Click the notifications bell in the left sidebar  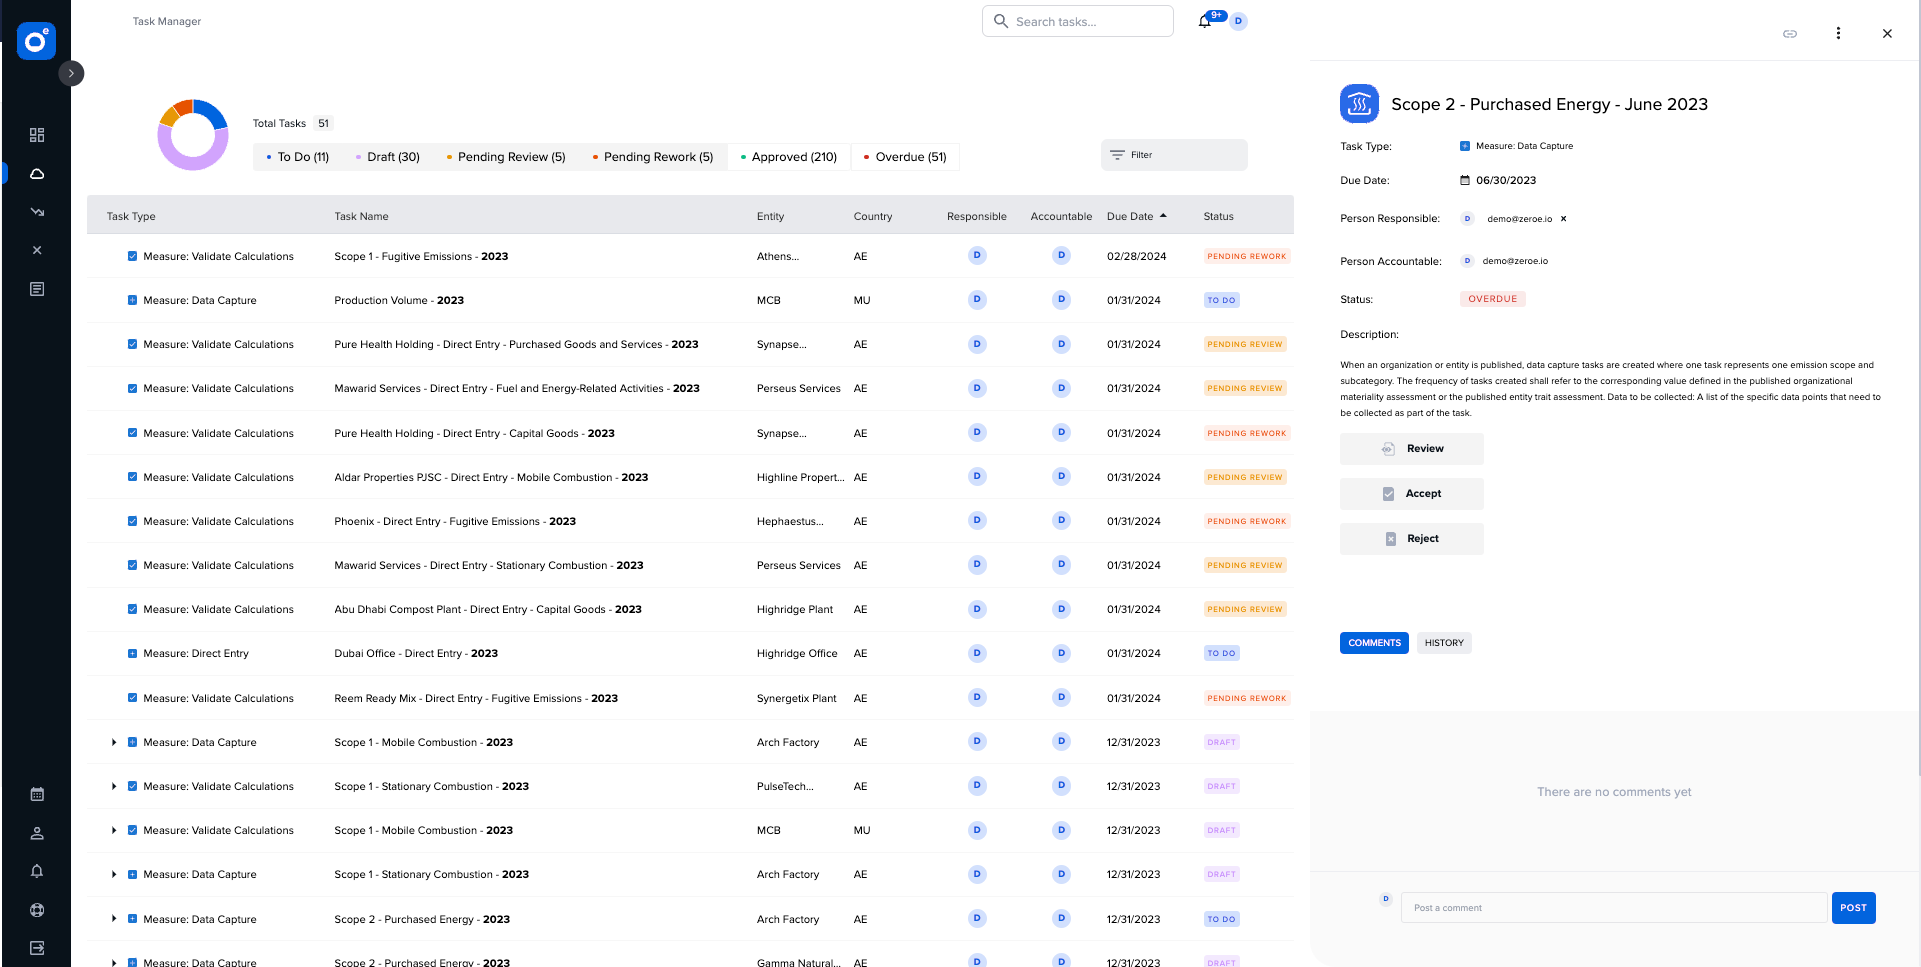37,871
